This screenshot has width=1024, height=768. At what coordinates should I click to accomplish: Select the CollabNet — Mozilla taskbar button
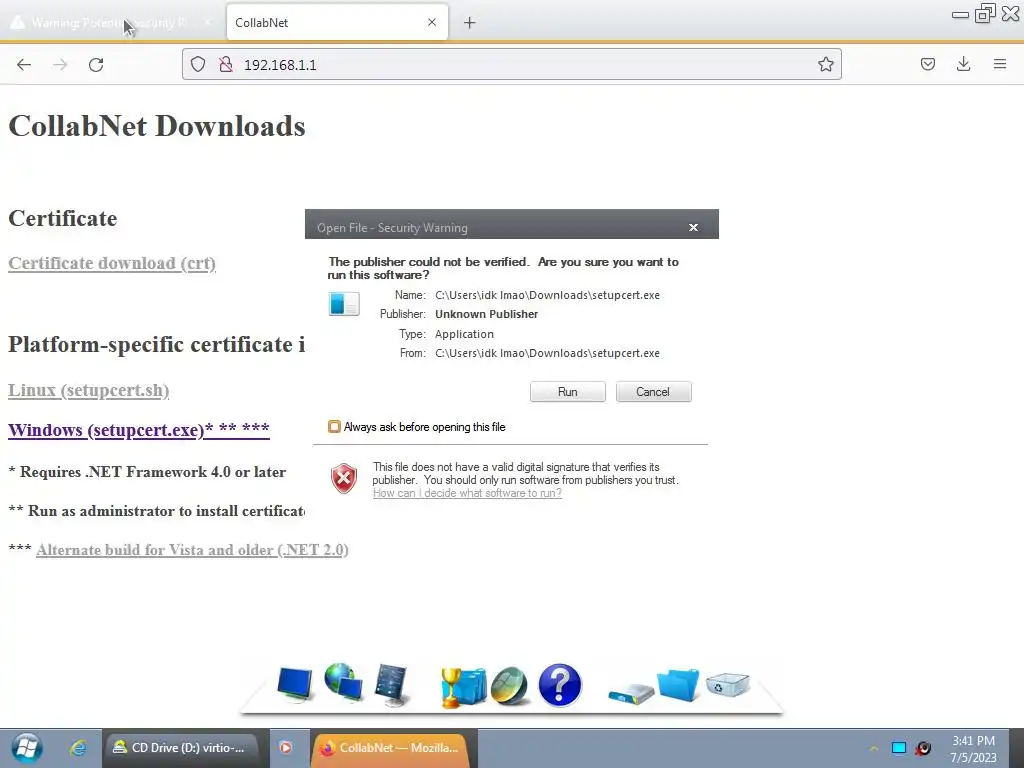pyautogui.click(x=392, y=748)
